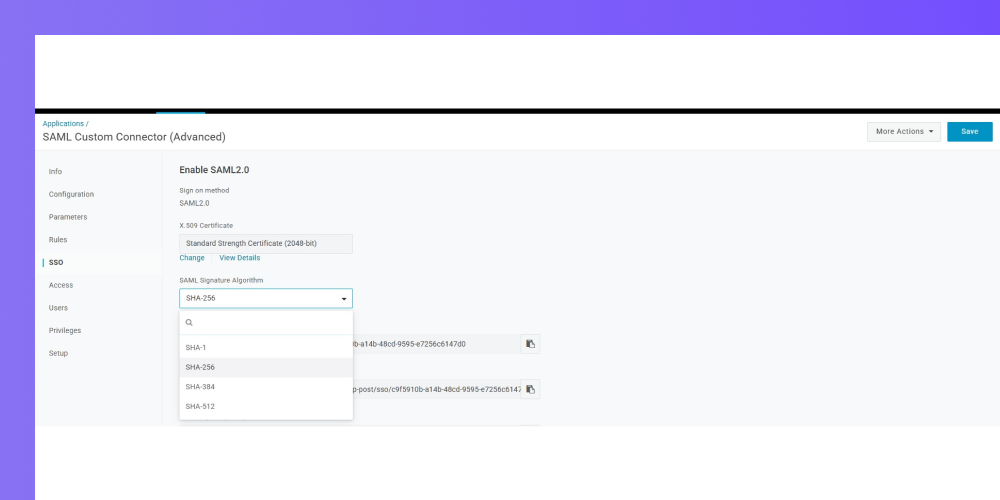Screen dimensions: 1000x500
Task: Choose SHA-256 in the dropdown list
Action: (266, 367)
